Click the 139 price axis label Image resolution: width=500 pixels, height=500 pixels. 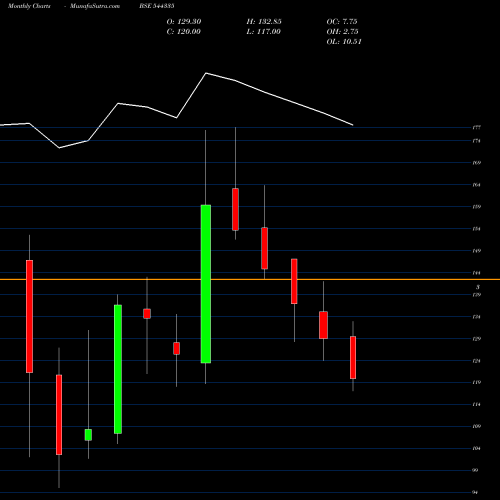pos(476,295)
